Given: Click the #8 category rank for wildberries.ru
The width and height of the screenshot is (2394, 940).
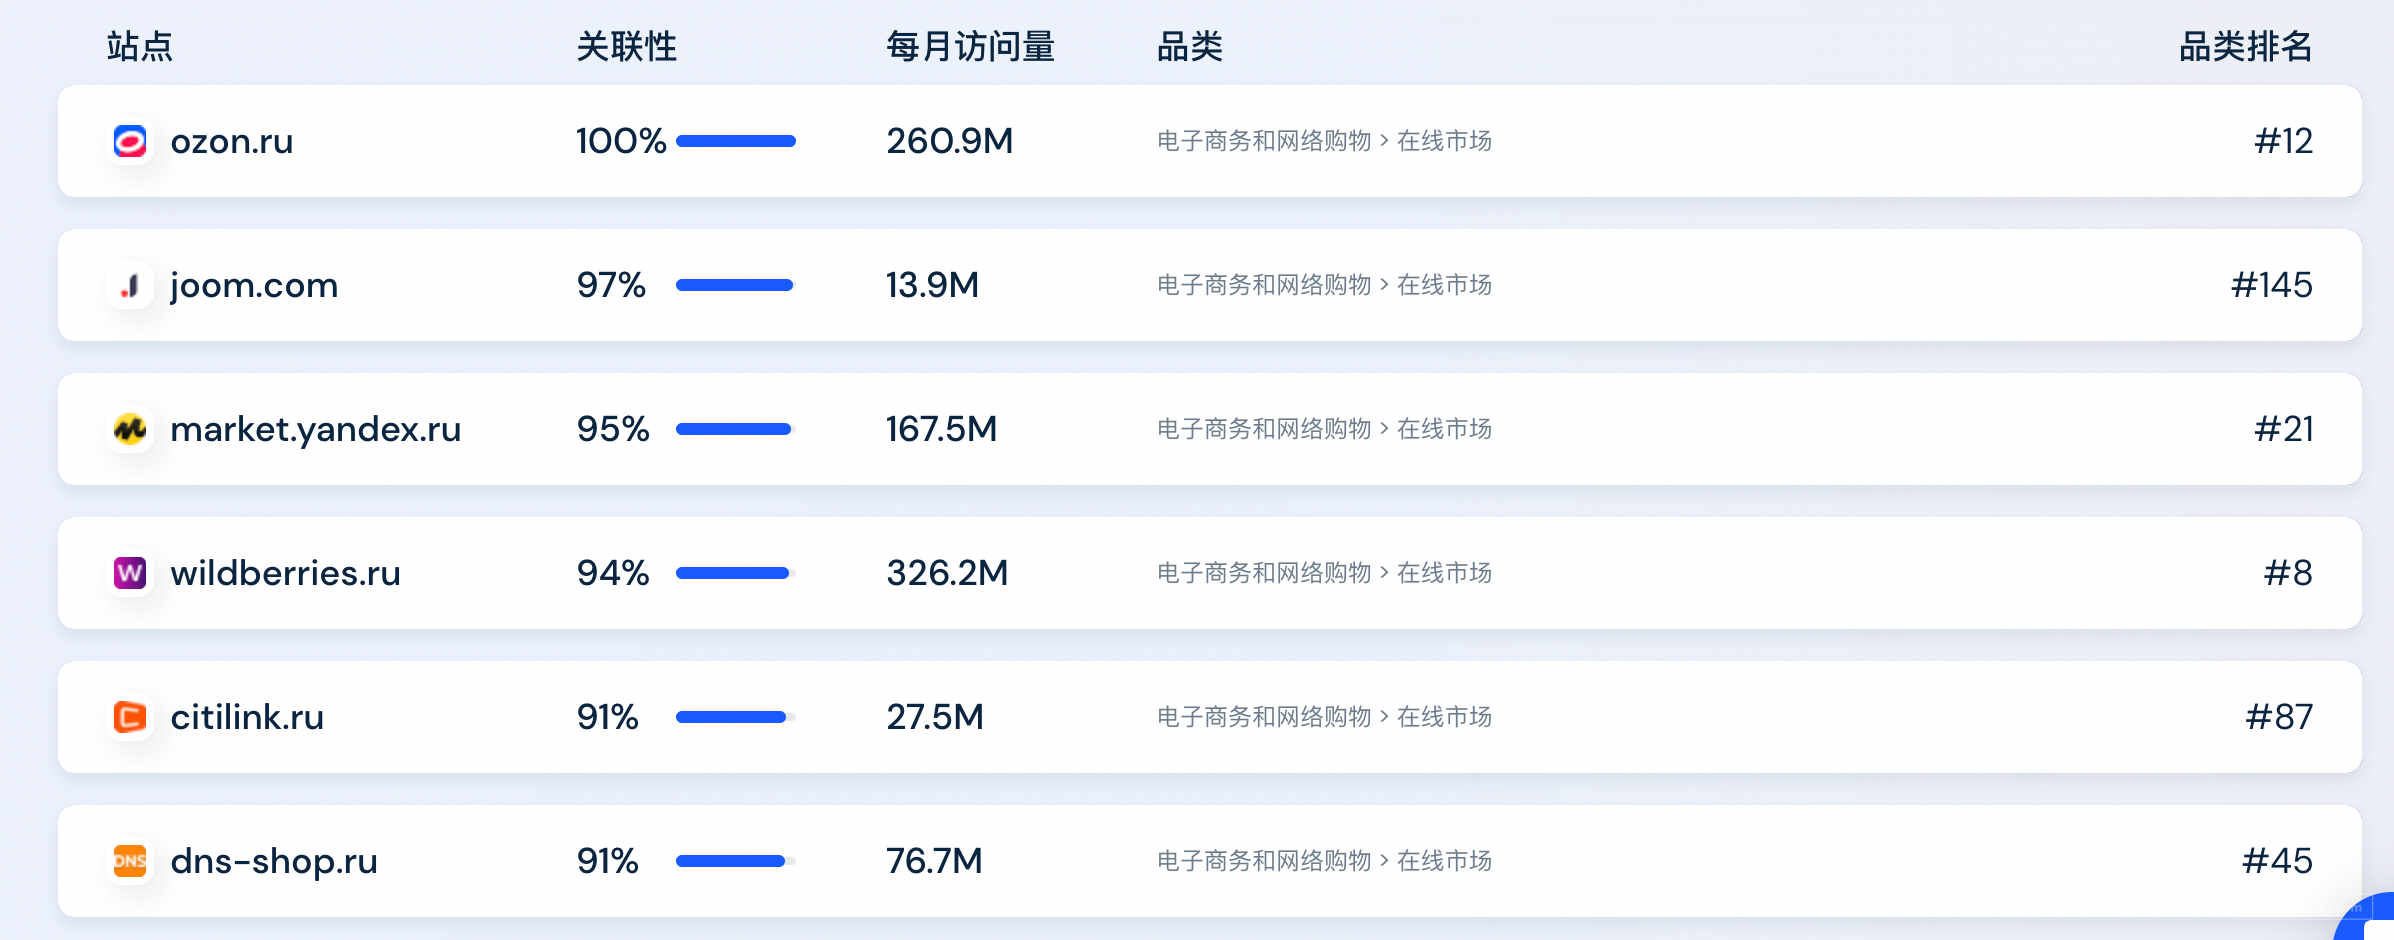Looking at the screenshot, I should 2288,573.
